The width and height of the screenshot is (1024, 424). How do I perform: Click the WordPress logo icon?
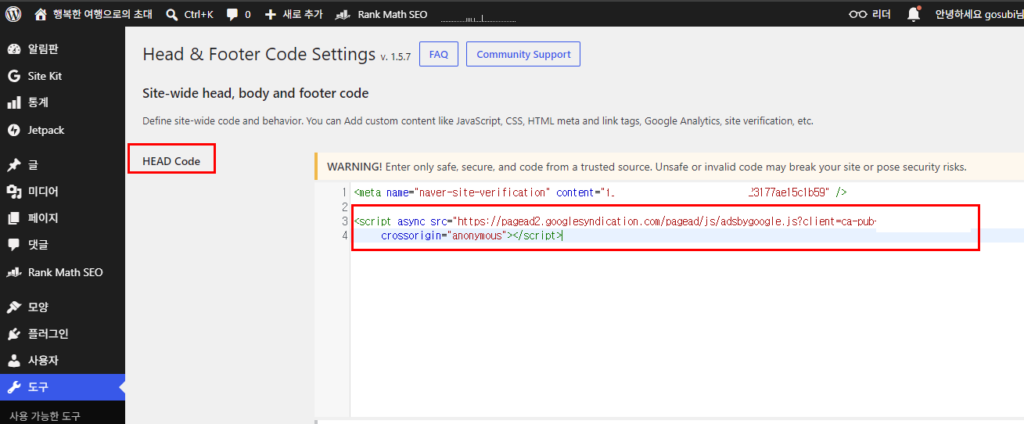(x=13, y=14)
